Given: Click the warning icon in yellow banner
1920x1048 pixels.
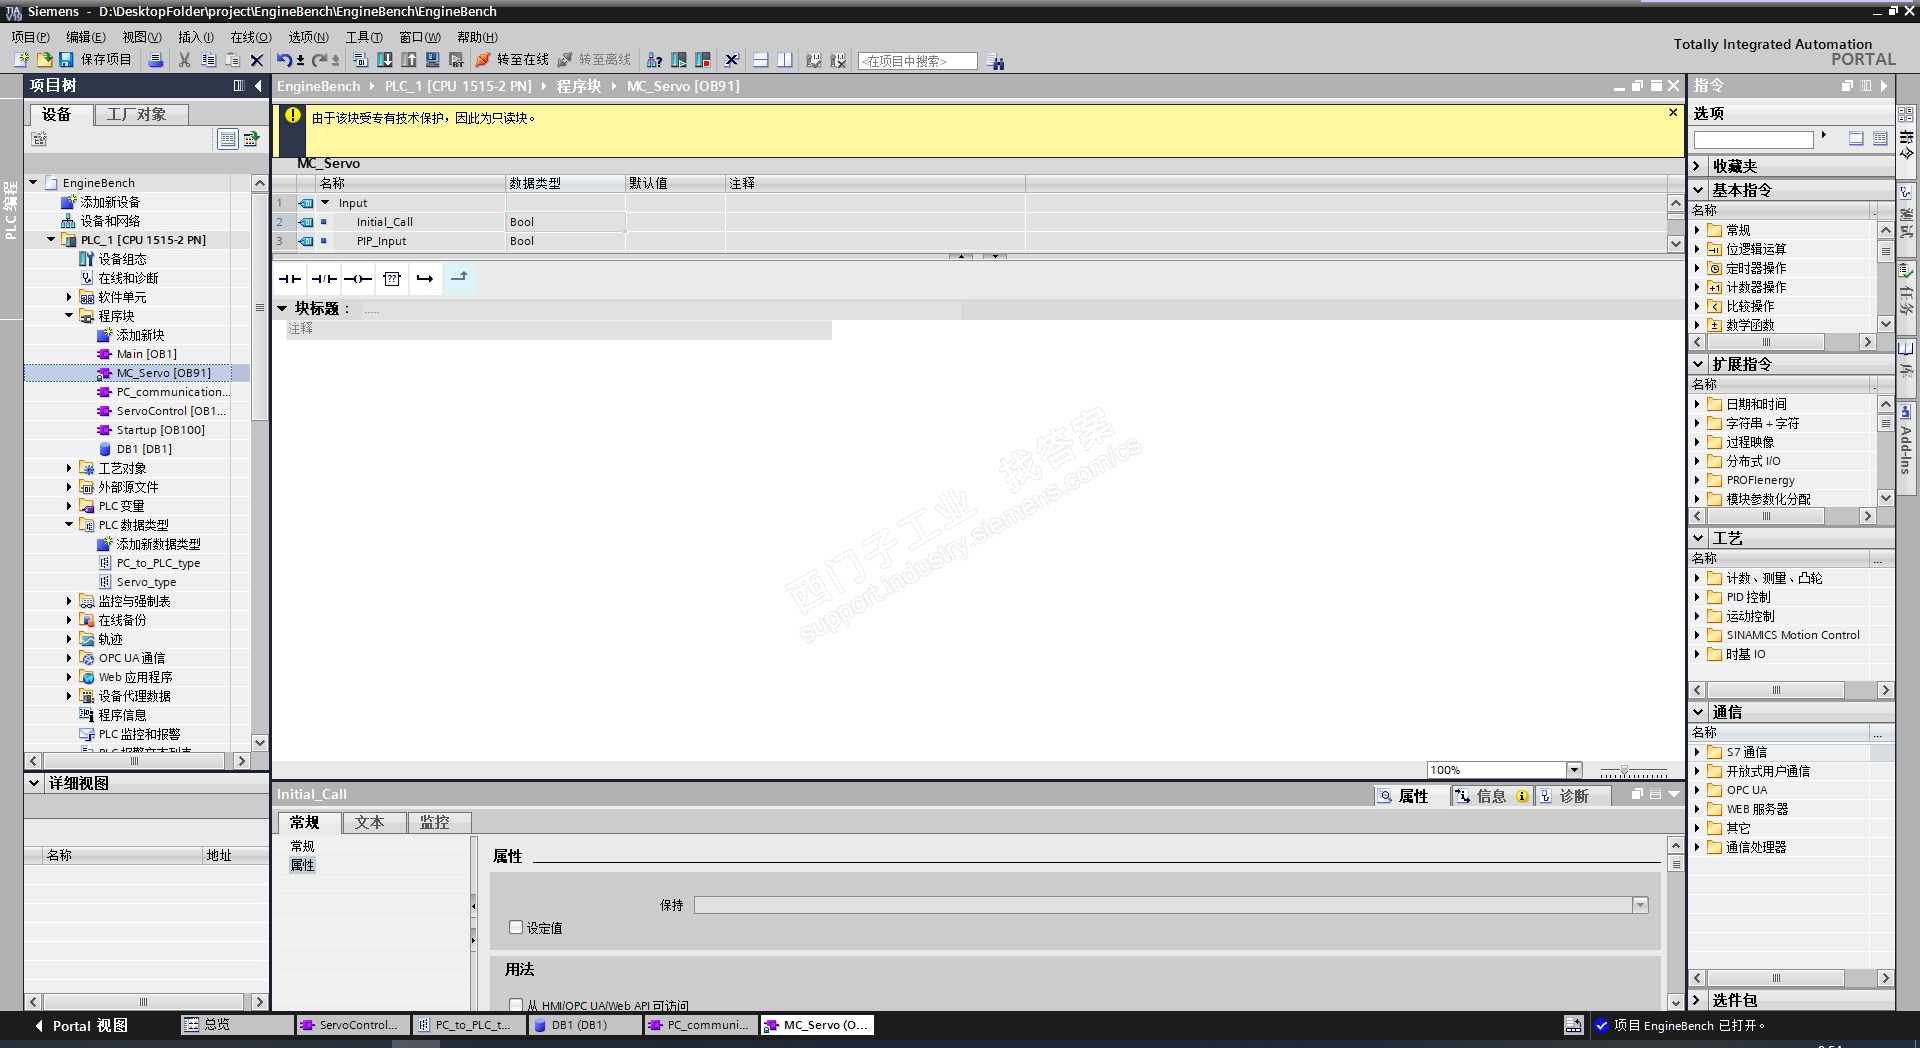Looking at the screenshot, I should pos(292,116).
